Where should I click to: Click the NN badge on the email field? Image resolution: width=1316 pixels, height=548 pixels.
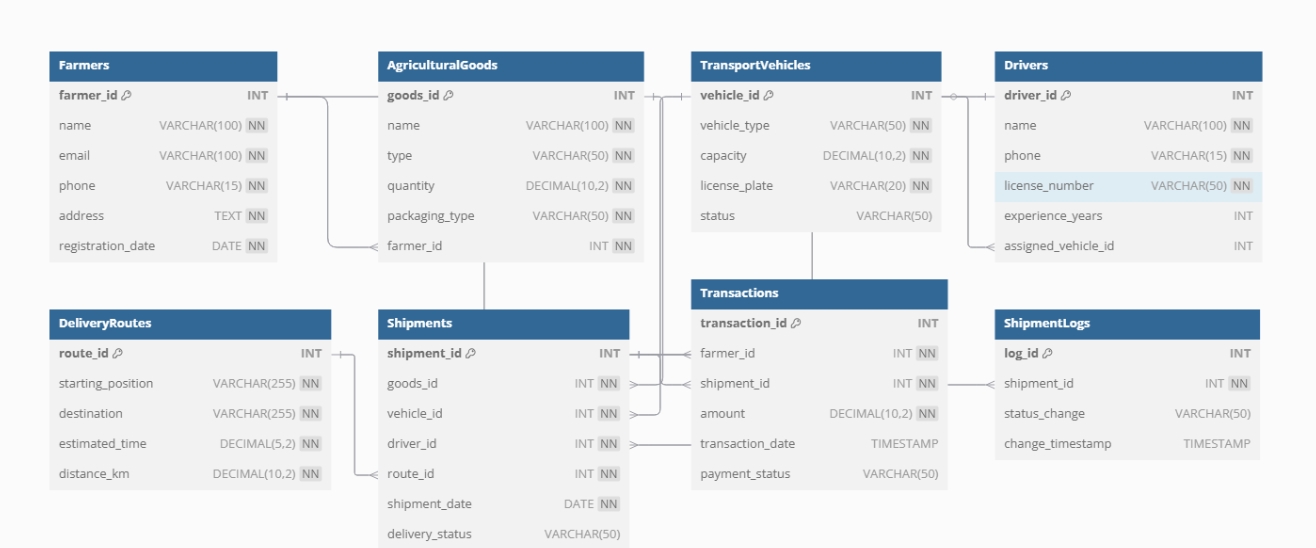[x=257, y=156]
